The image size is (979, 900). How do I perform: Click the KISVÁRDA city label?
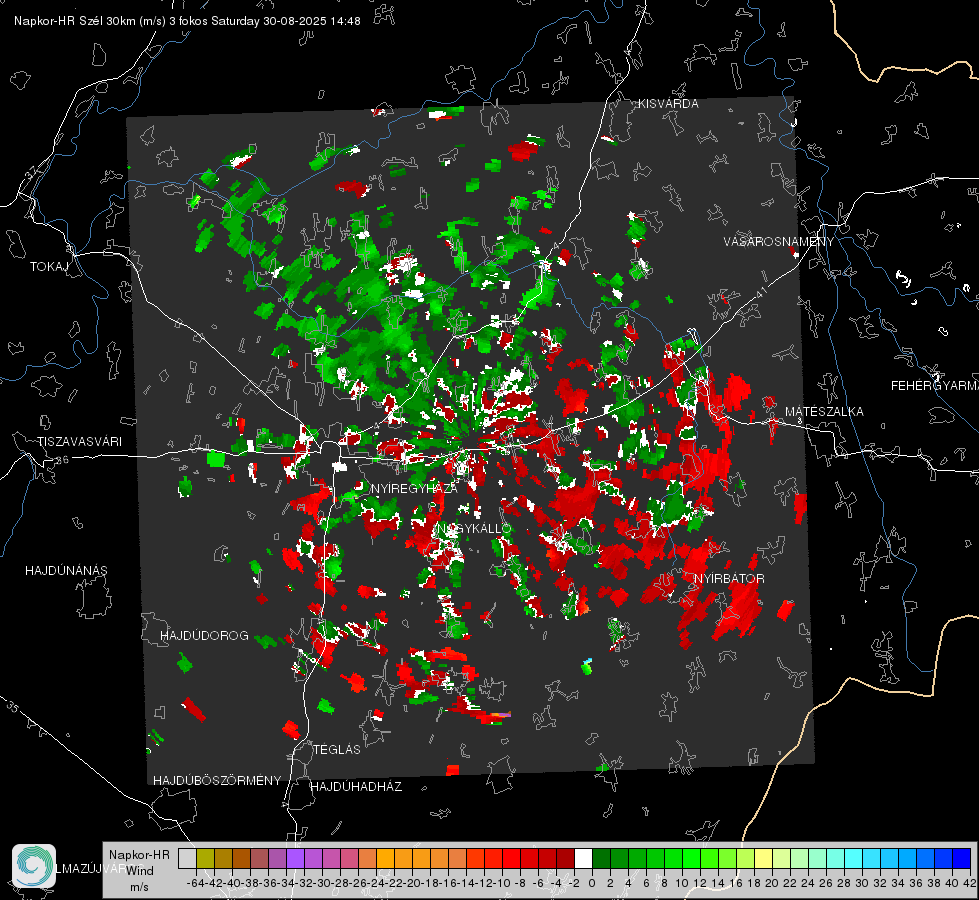pos(668,104)
